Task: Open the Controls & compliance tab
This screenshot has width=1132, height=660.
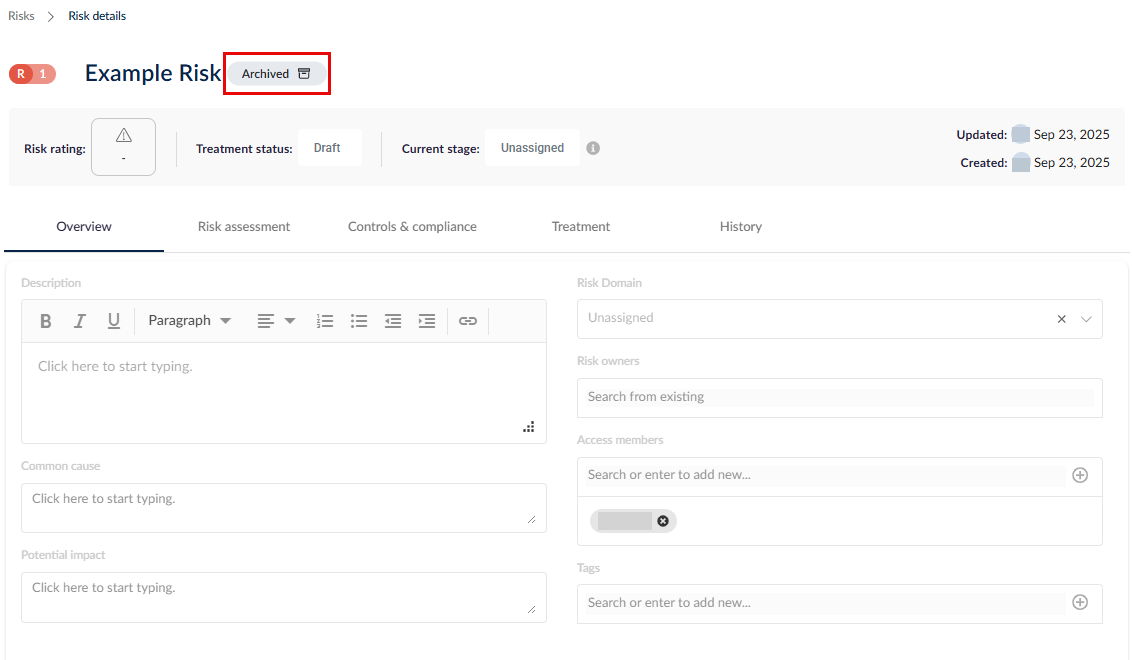Action: tap(412, 227)
